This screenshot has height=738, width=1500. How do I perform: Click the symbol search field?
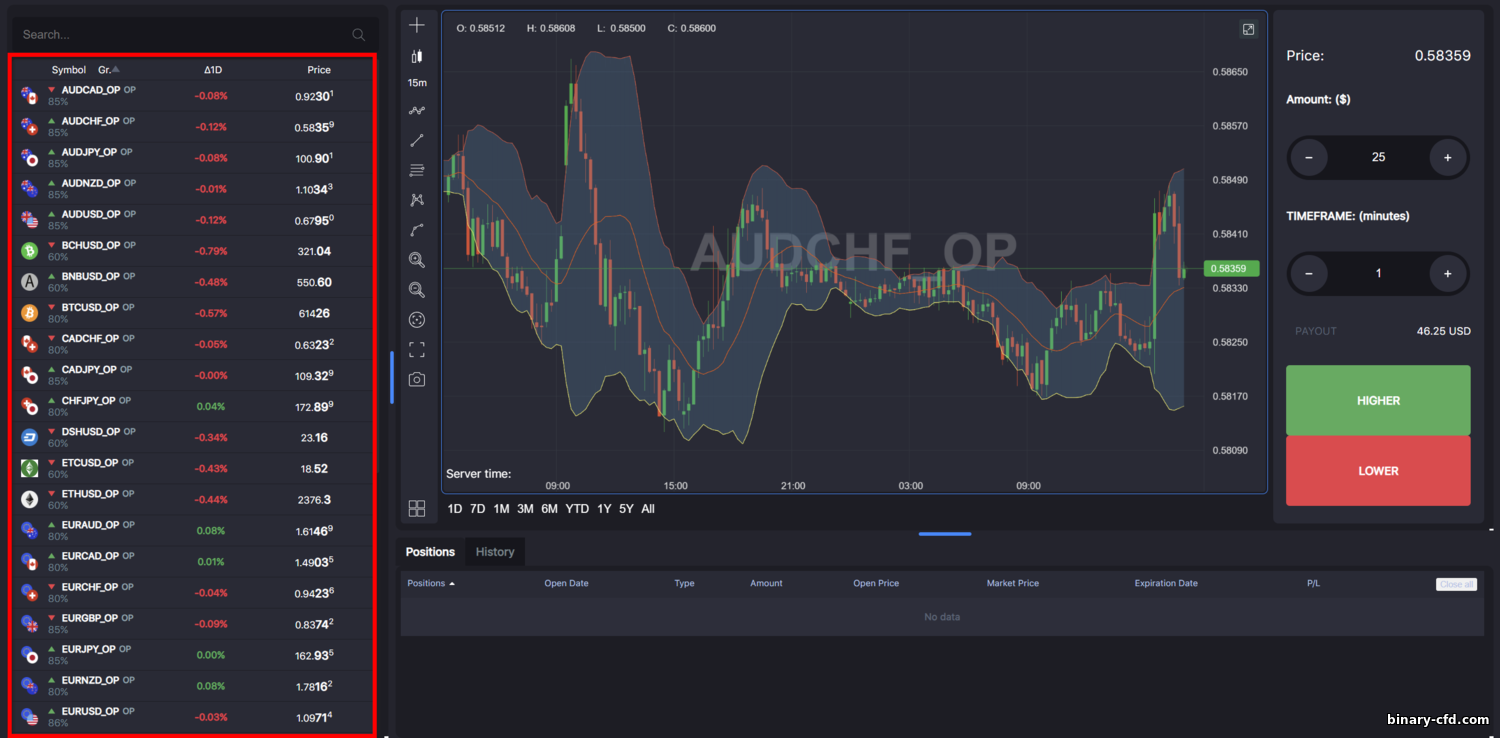click(x=185, y=35)
